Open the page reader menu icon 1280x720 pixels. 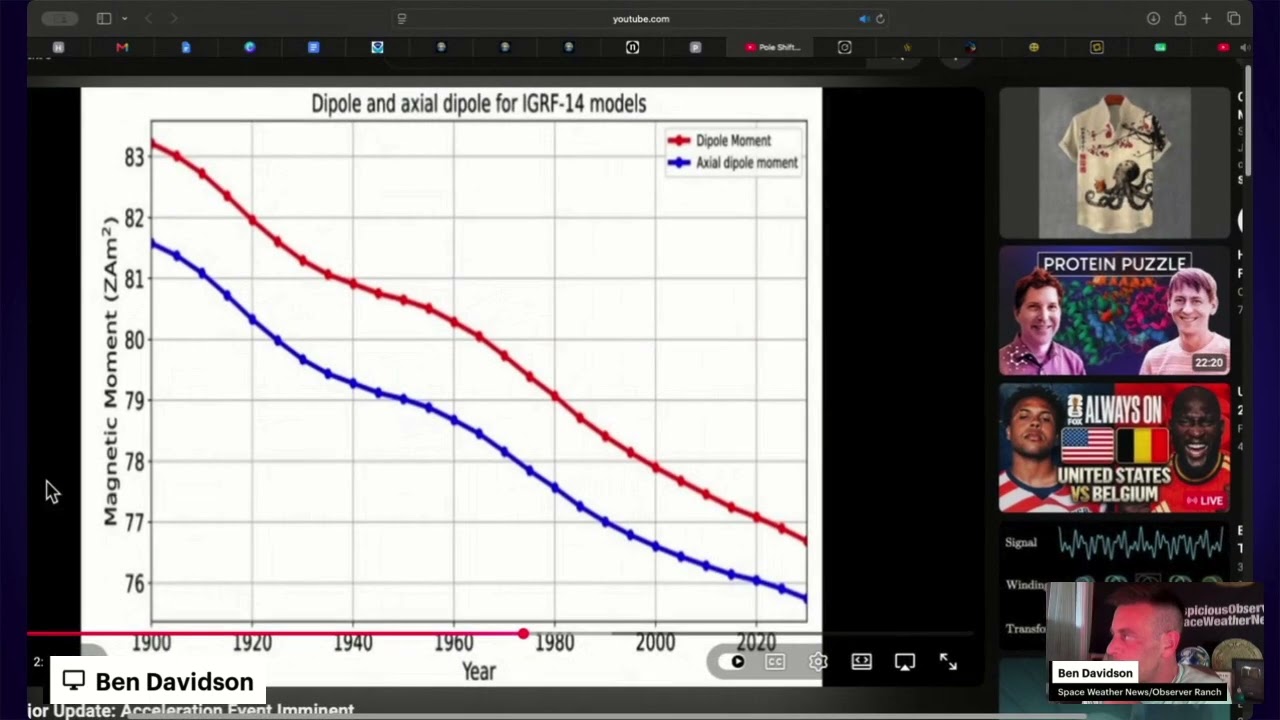click(402, 18)
